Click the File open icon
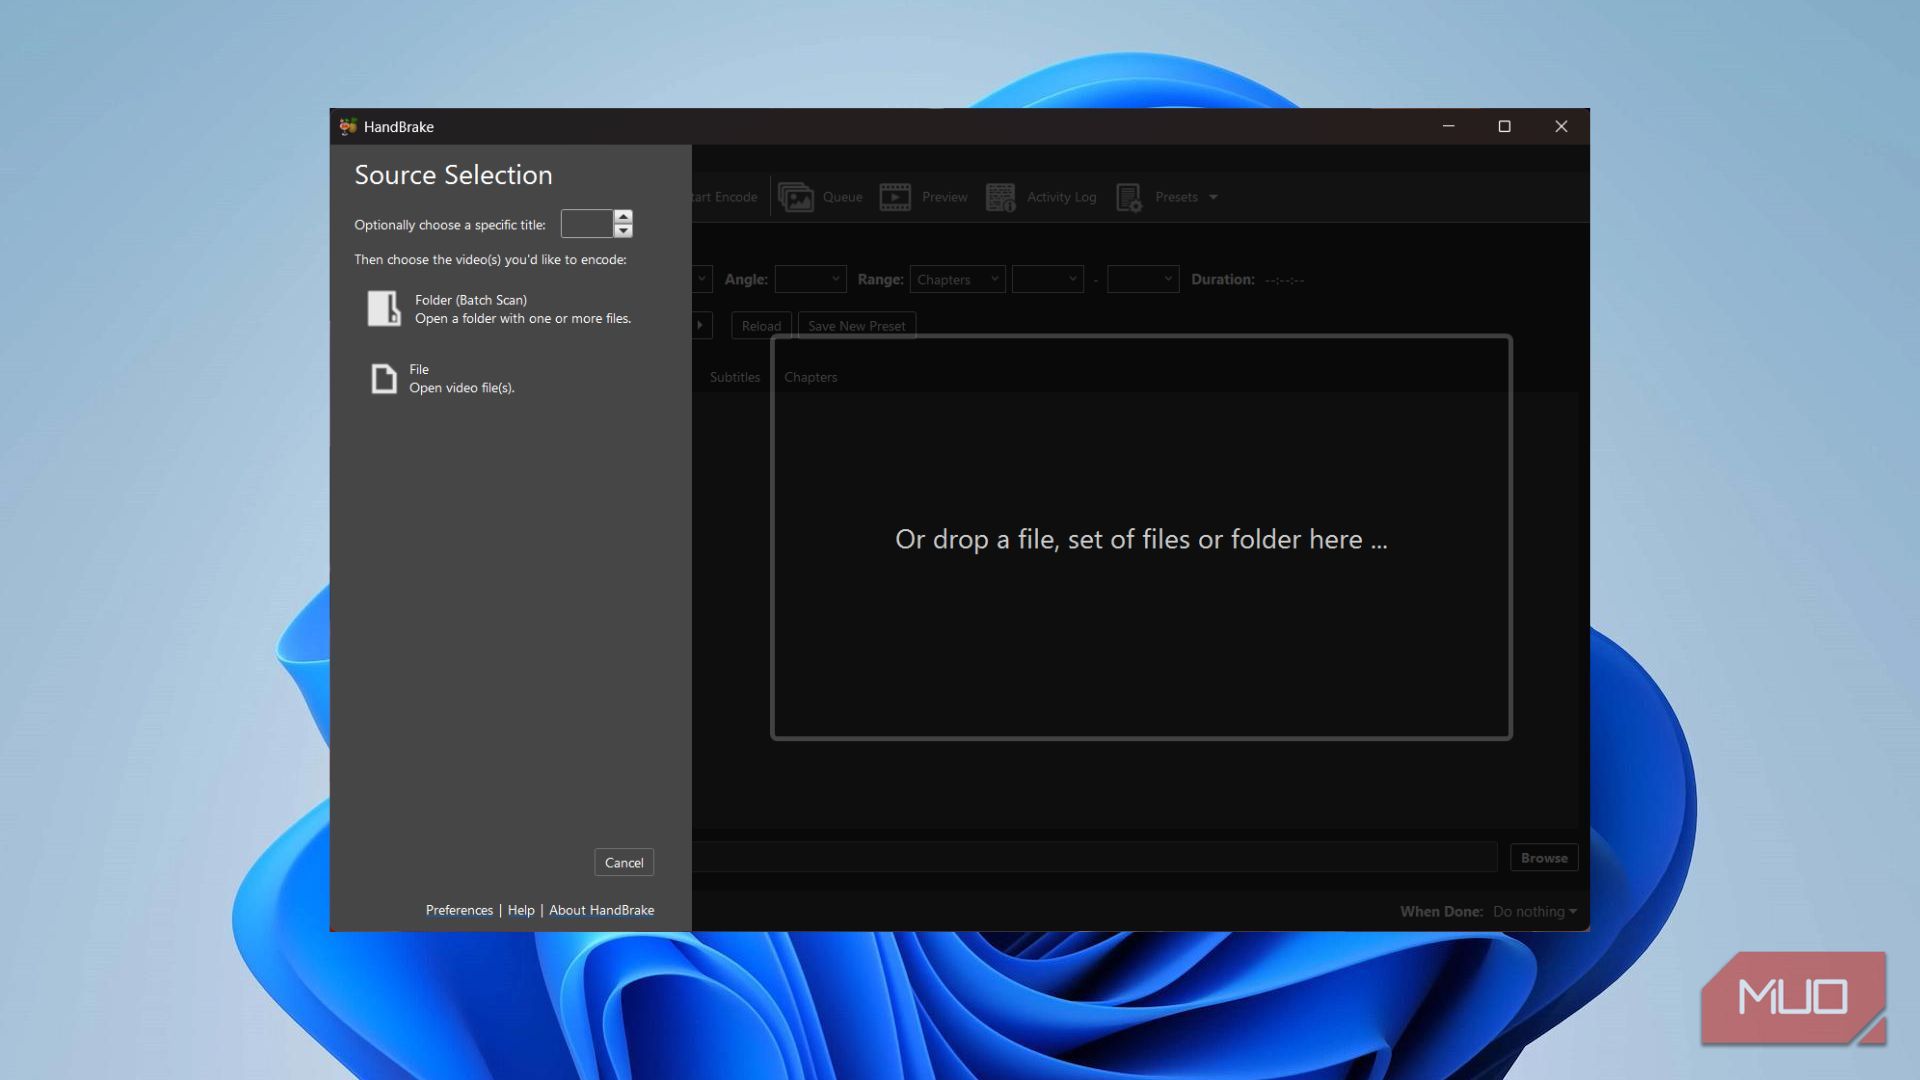Viewport: 1920px width, 1080px height. pos(384,379)
